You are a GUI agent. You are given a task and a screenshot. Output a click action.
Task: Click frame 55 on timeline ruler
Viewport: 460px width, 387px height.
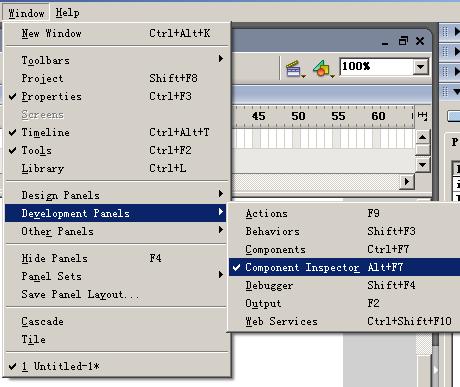click(x=338, y=116)
